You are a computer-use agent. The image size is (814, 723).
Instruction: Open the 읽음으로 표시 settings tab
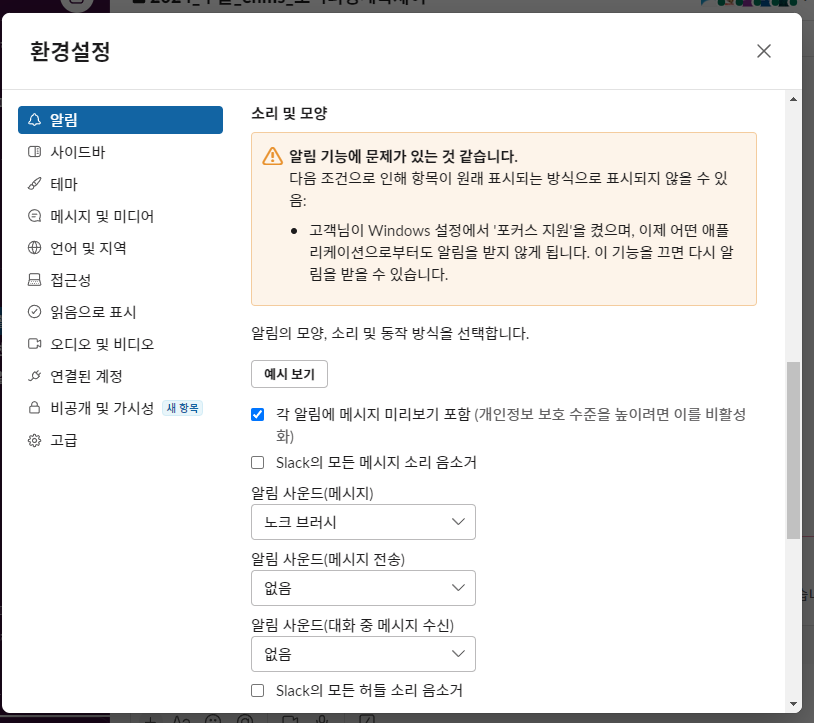120,312
